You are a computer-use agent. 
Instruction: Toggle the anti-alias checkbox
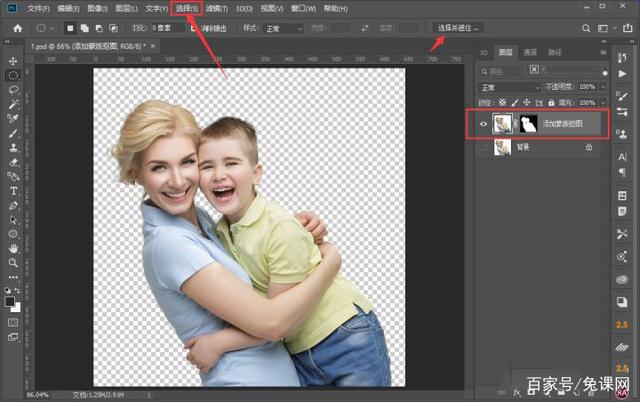[193, 28]
